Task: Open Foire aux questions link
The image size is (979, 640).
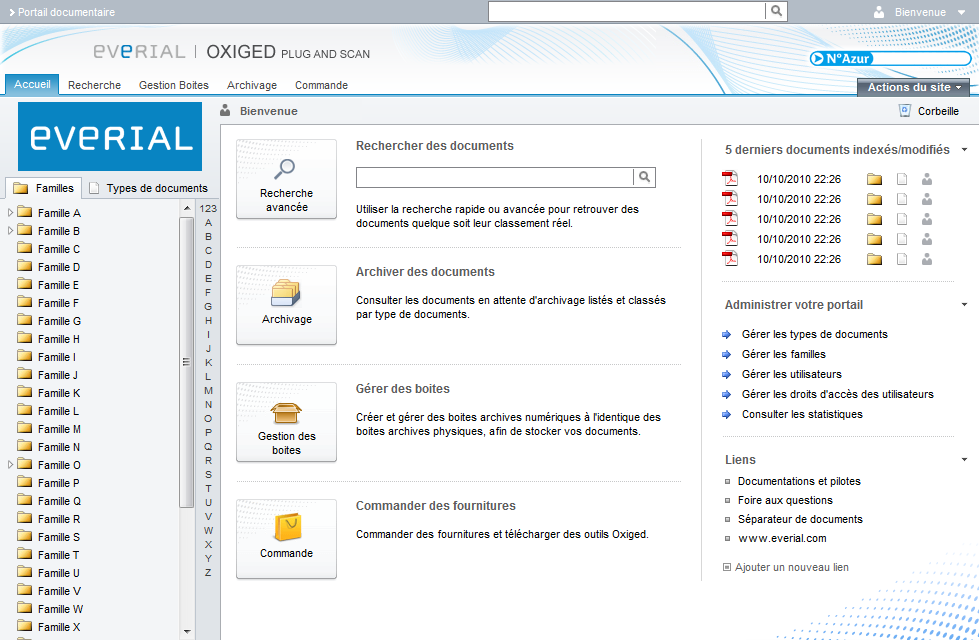Action: click(785, 500)
